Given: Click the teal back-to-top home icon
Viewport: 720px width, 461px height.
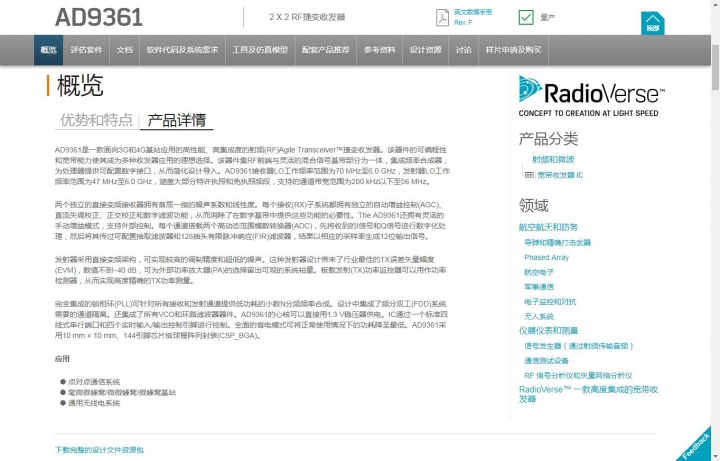Looking at the screenshot, I should coord(652,23).
